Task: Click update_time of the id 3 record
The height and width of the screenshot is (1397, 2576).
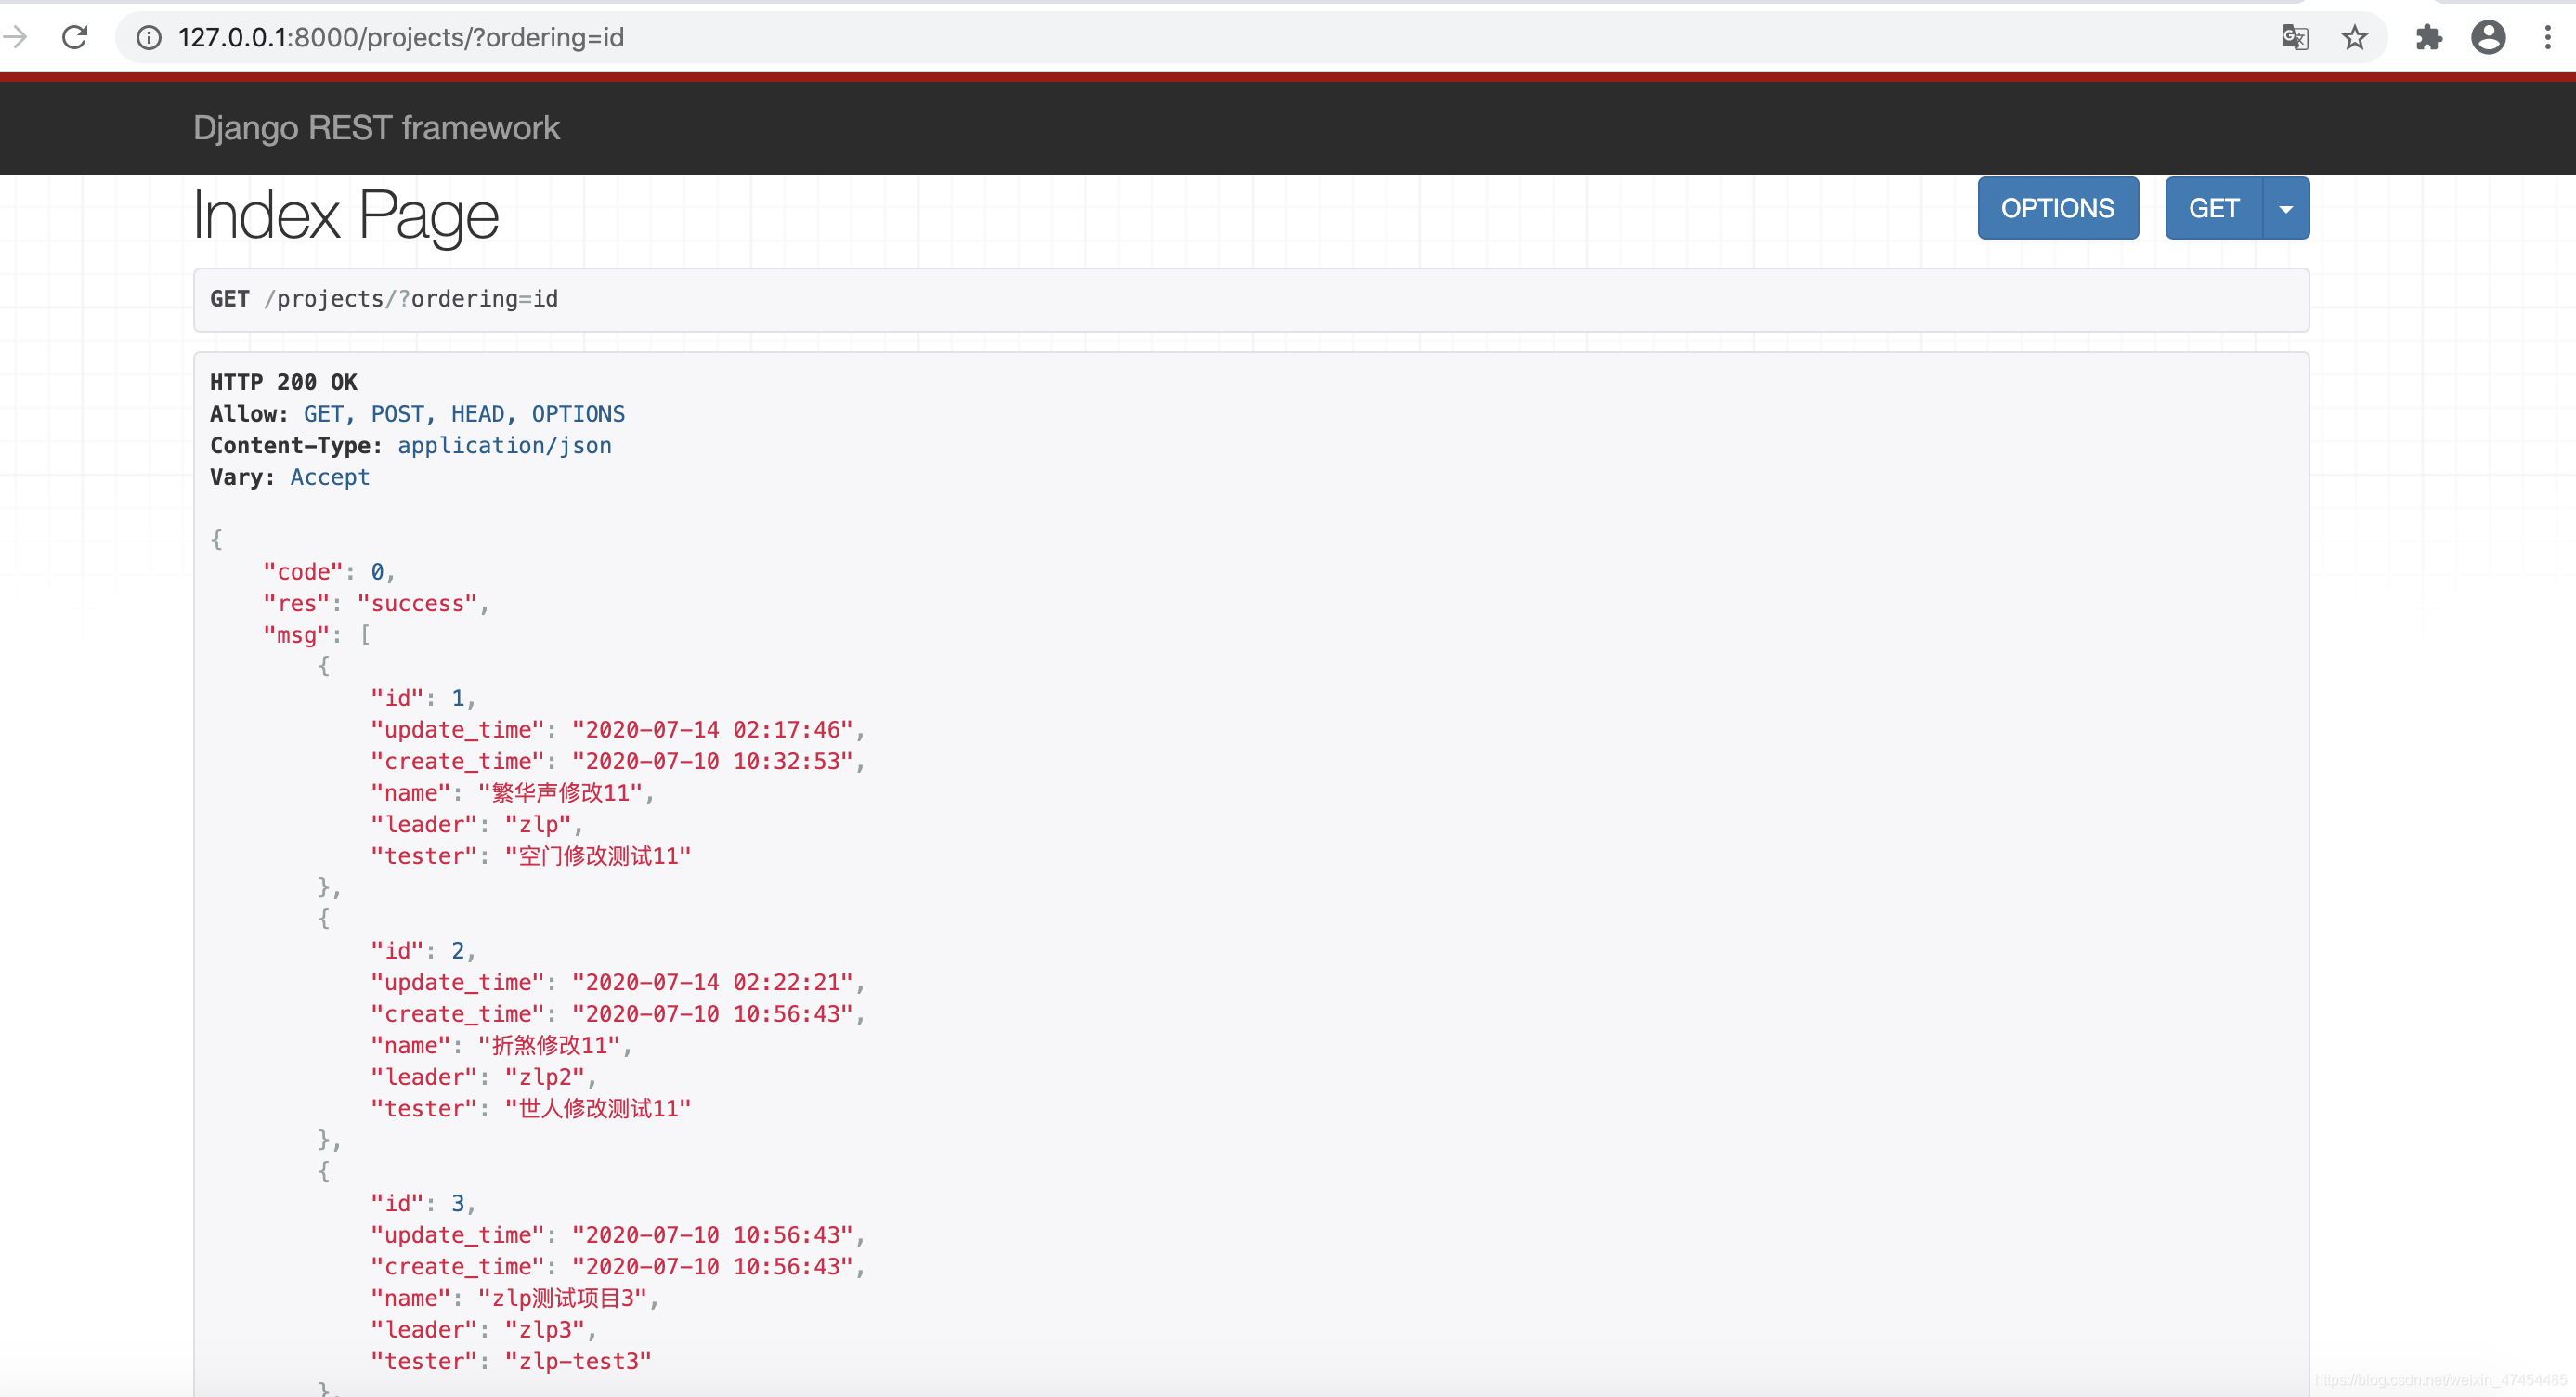Action: 618,1235
